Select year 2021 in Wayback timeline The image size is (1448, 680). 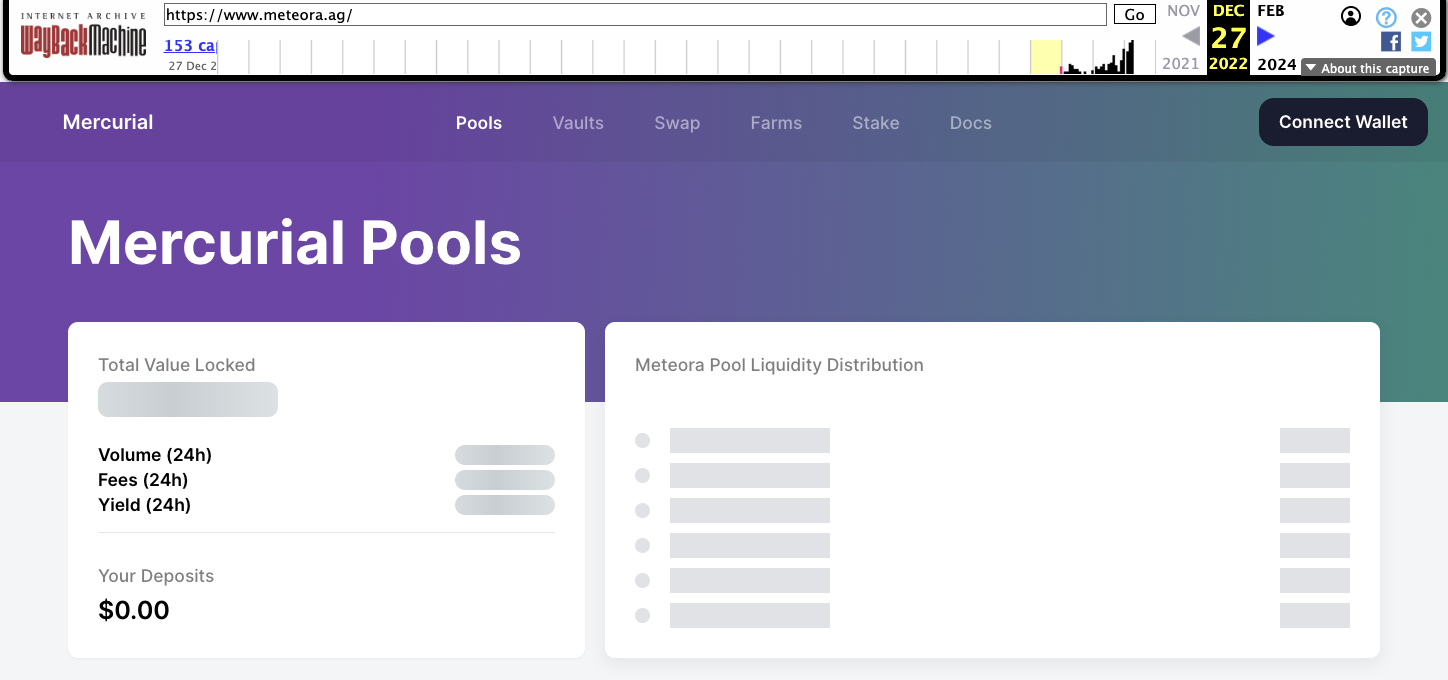coord(1180,64)
